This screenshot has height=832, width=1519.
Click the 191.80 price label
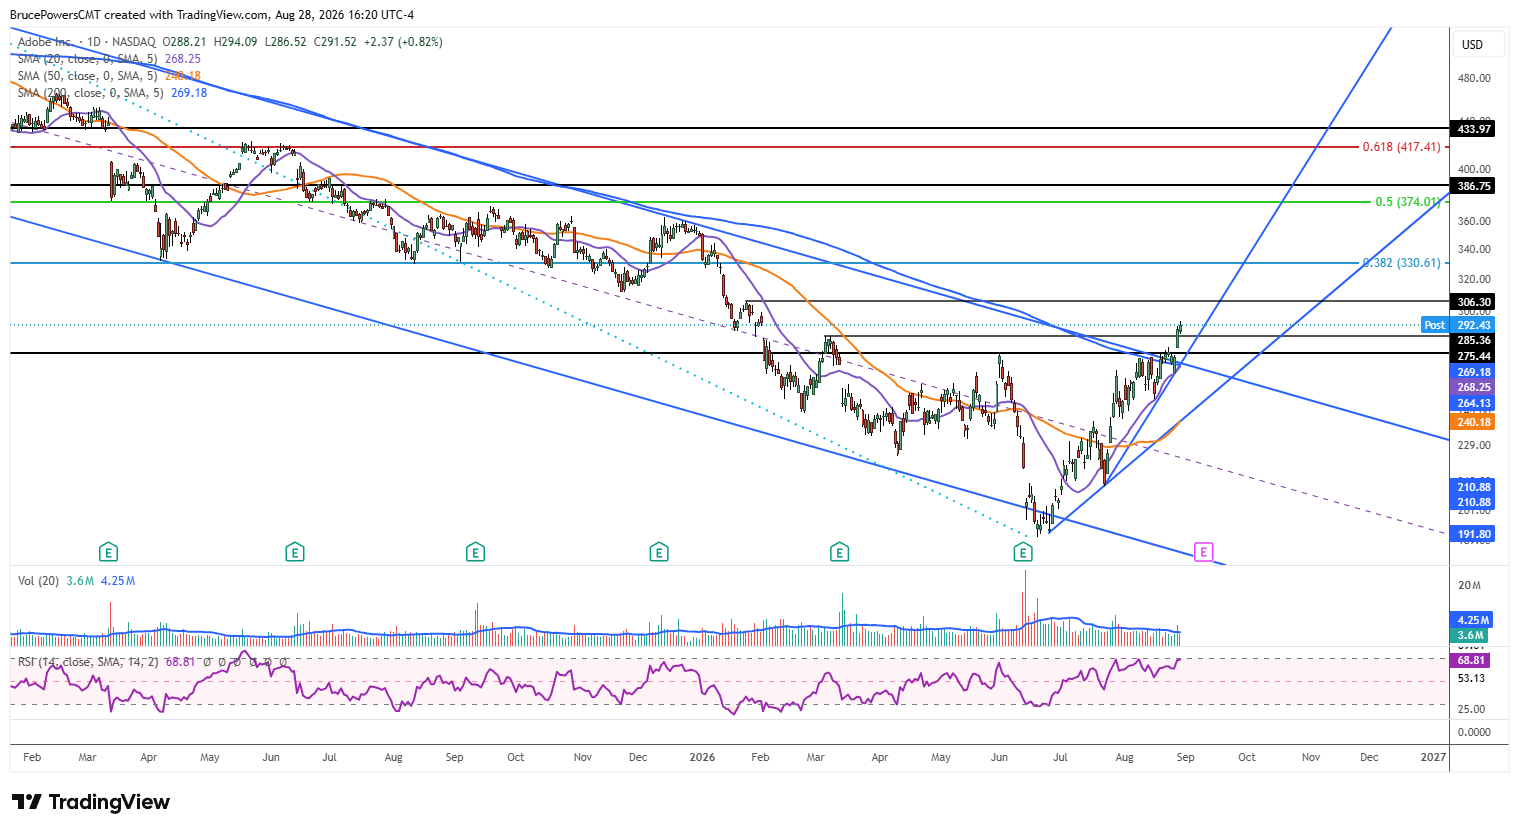coord(1473,534)
